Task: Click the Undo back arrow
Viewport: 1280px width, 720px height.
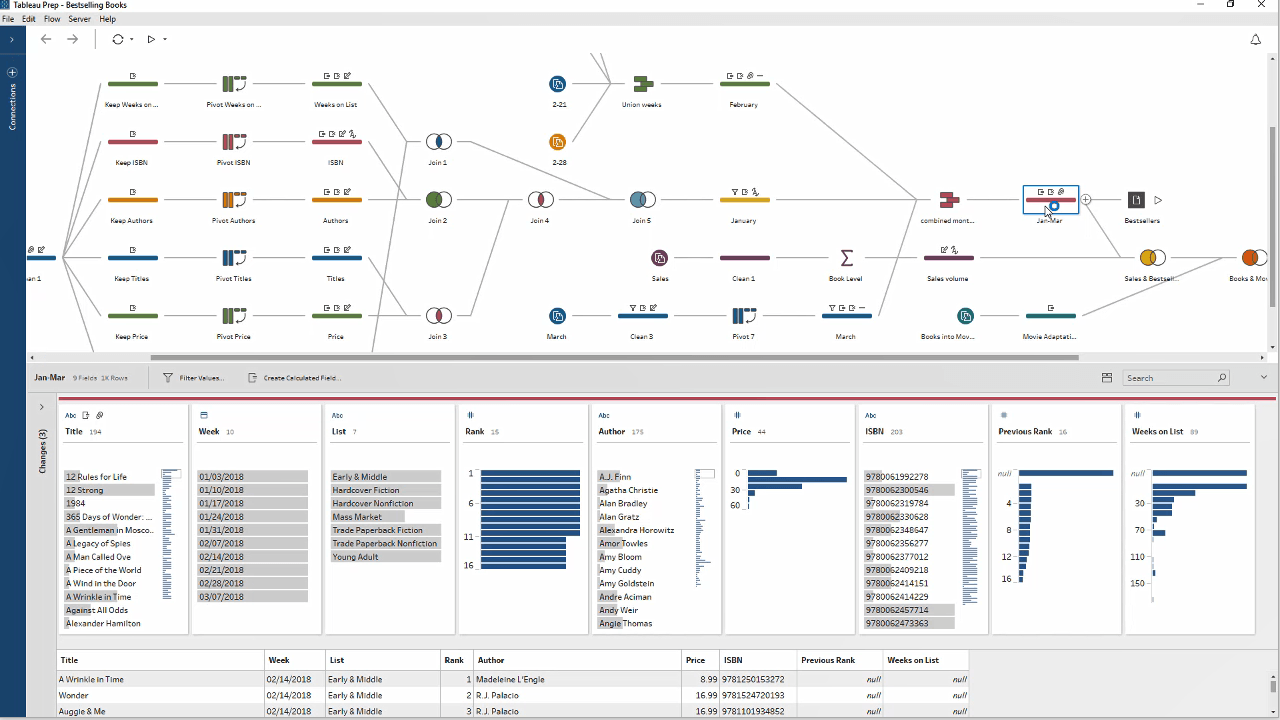Action: (45, 39)
